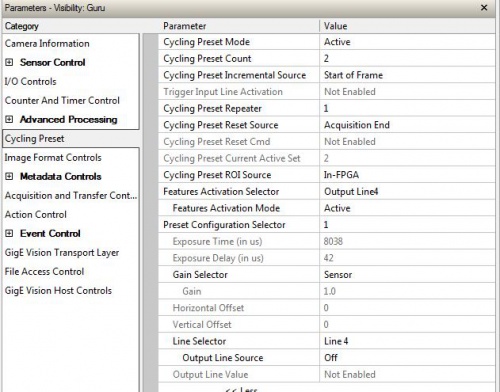Change Output Line Source value Off
500x392 pixels.
click(x=407, y=358)
